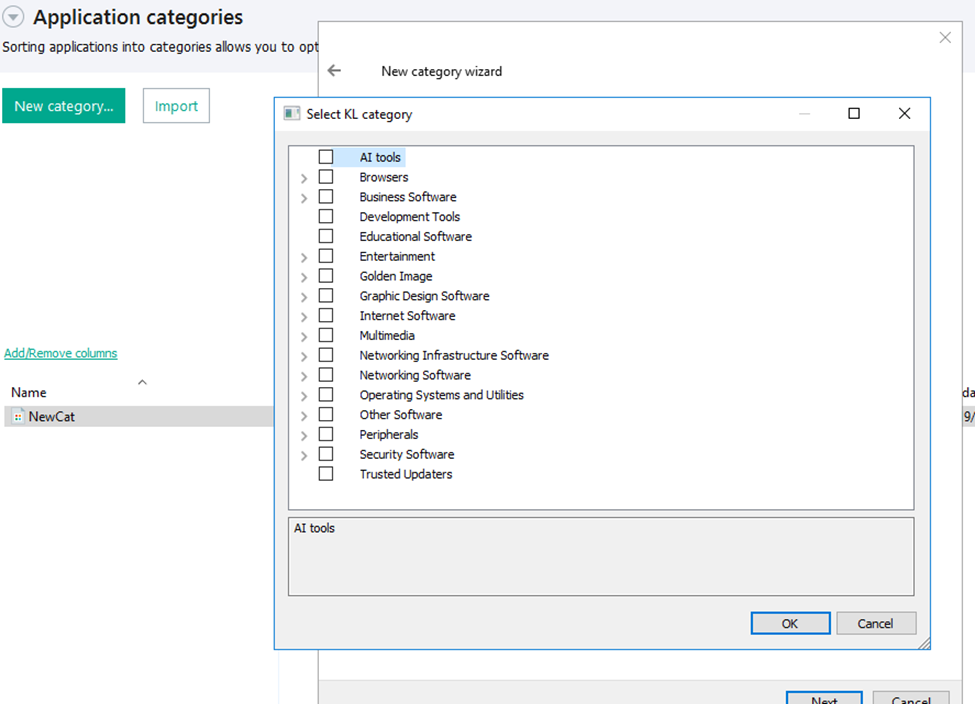Viewport: 975px width, 704px height.
Task: Click the NewCat category icon
Action: point(18,417)
